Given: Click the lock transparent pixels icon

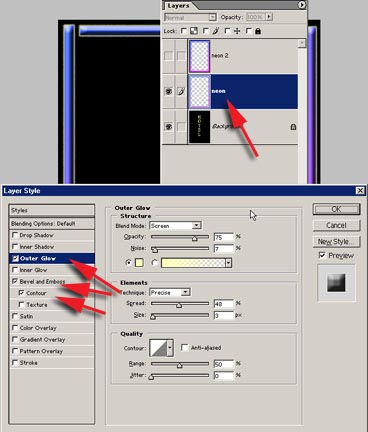Looking at the screenshot, I should (x=194, y=31).
